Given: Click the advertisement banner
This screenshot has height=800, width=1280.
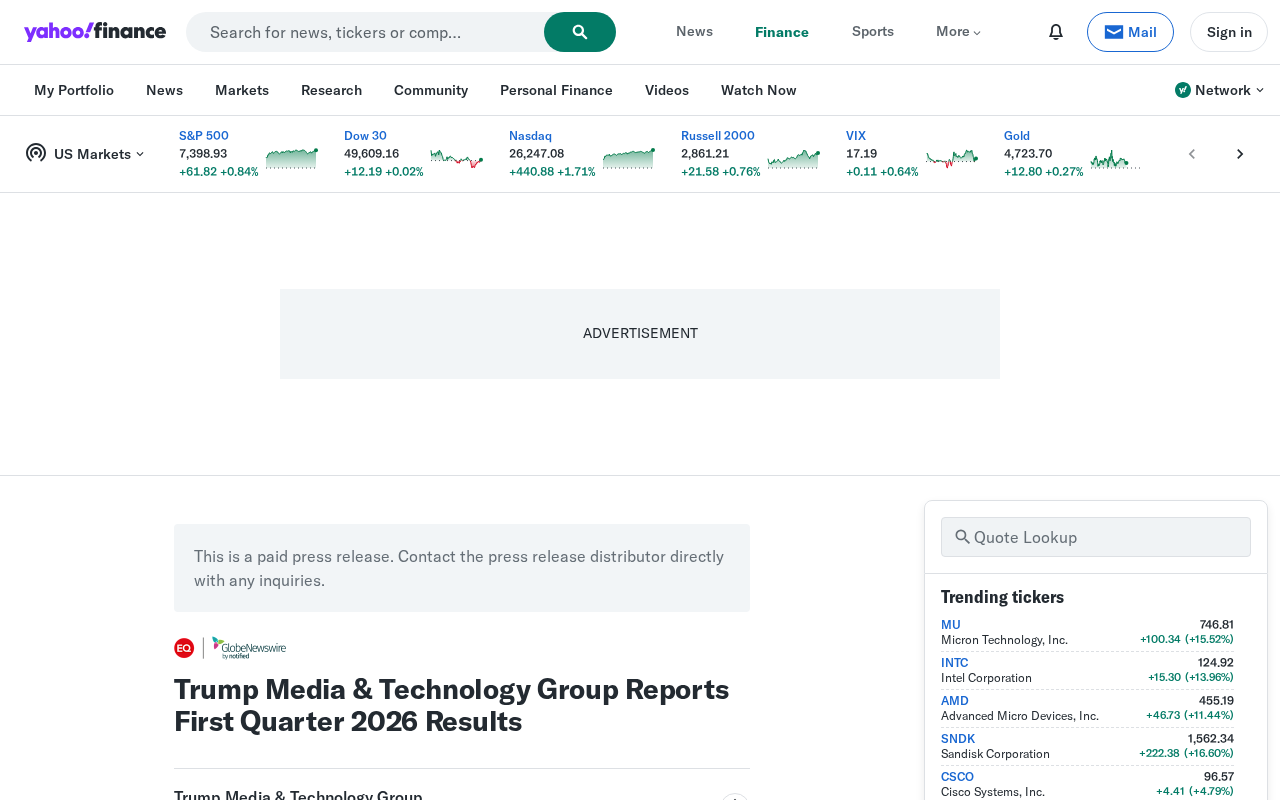Looking at the screenshot, I should click(640, 334).
